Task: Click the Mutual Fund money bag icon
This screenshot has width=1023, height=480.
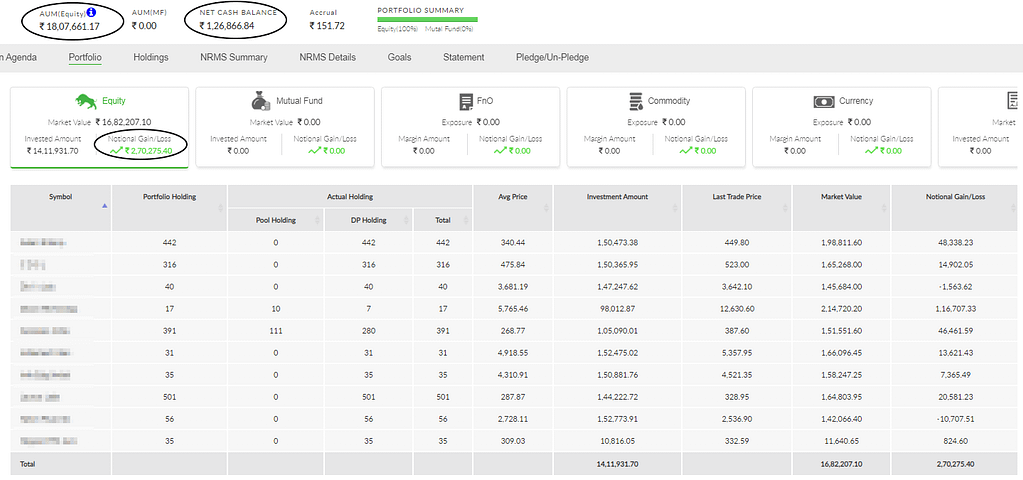Action: click(x=261, y=101)
